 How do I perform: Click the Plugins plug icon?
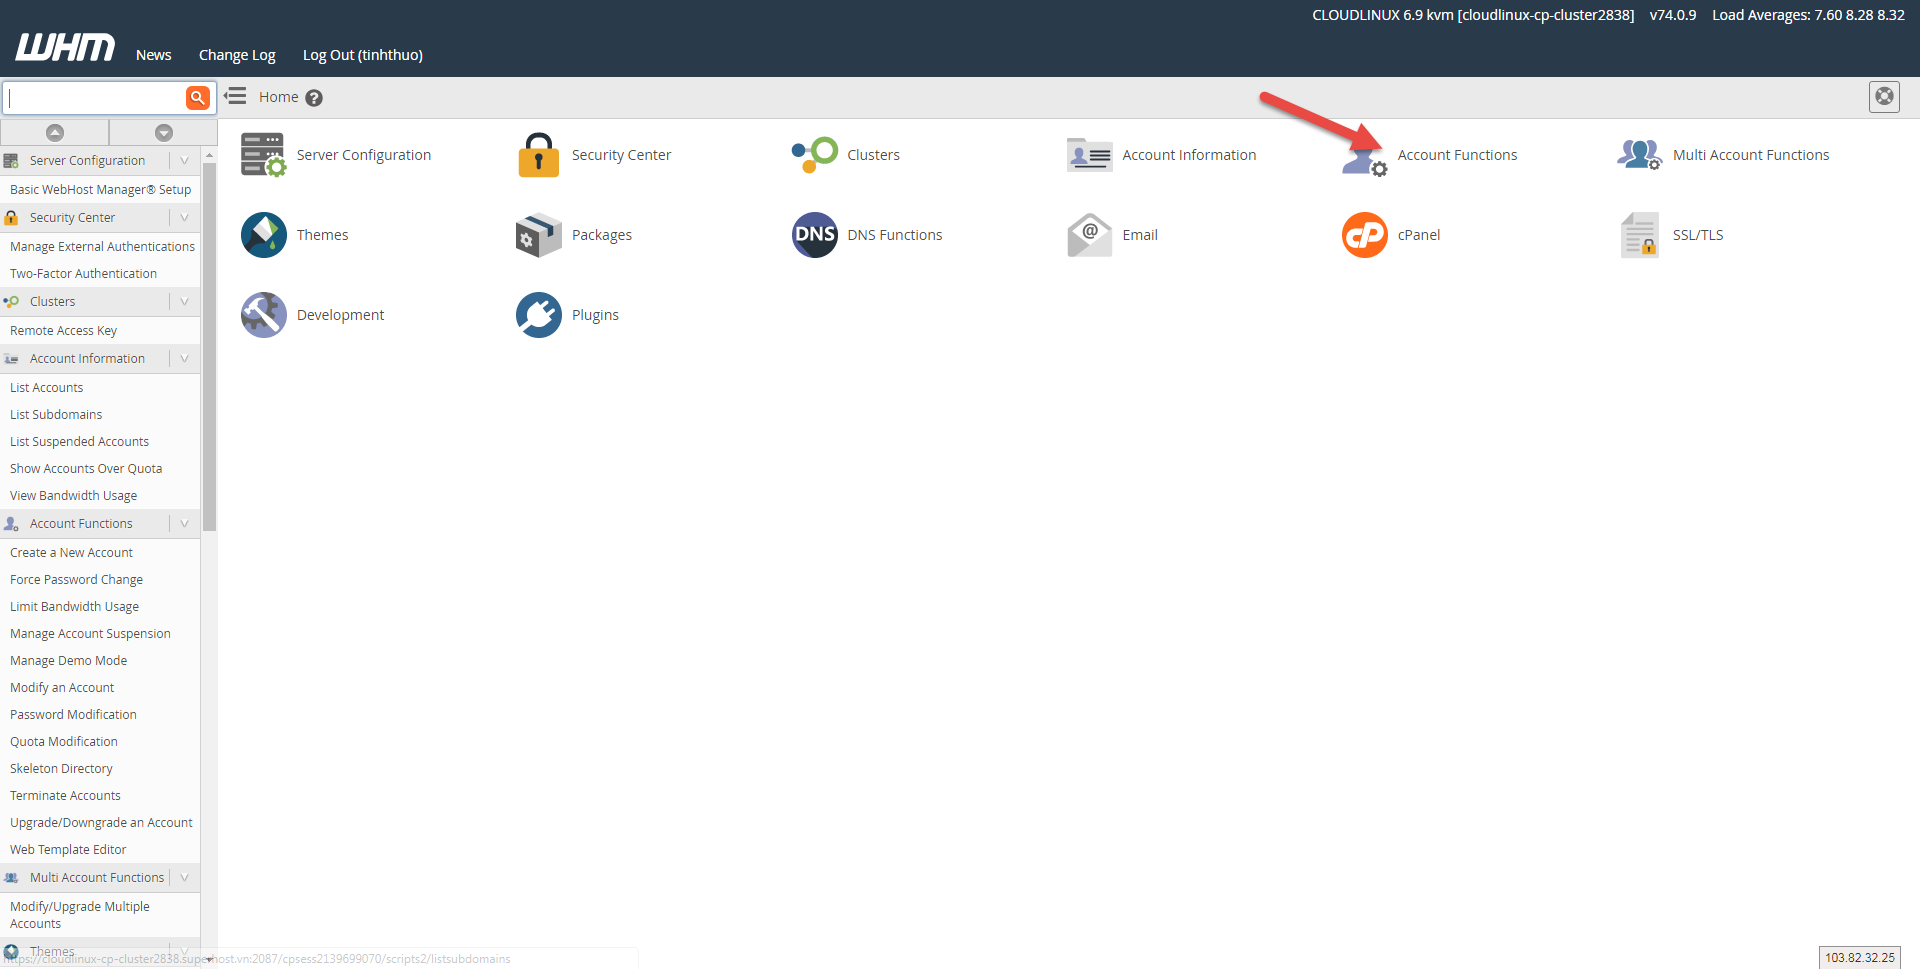538,315
